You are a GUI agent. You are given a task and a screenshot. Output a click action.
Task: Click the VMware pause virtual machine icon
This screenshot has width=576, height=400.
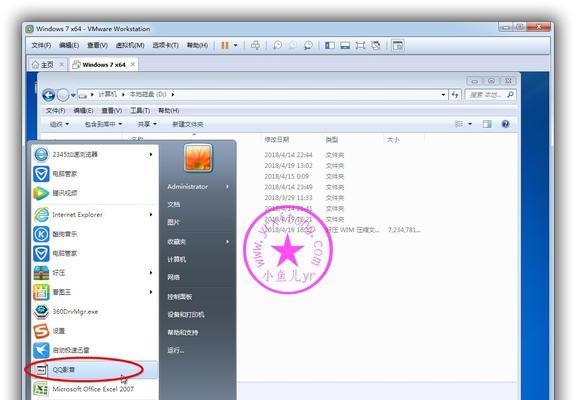point(224,45)
